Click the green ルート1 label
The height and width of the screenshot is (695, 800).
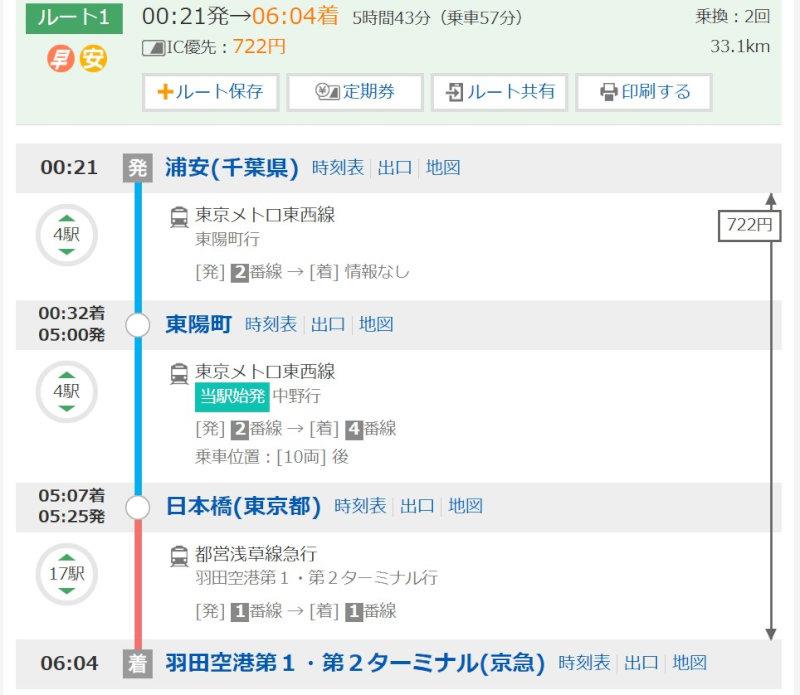[x=74, y=18]
